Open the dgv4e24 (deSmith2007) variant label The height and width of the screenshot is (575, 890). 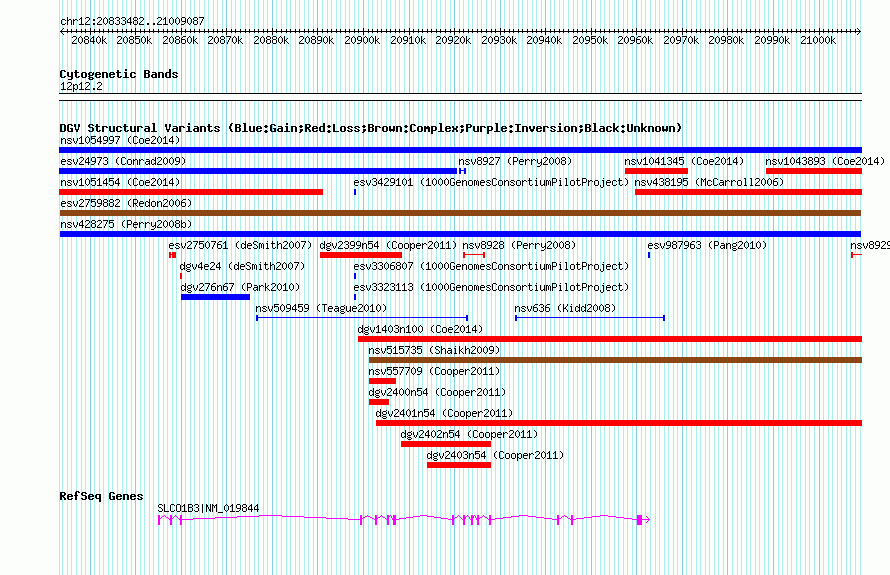[x=242, y=266]
